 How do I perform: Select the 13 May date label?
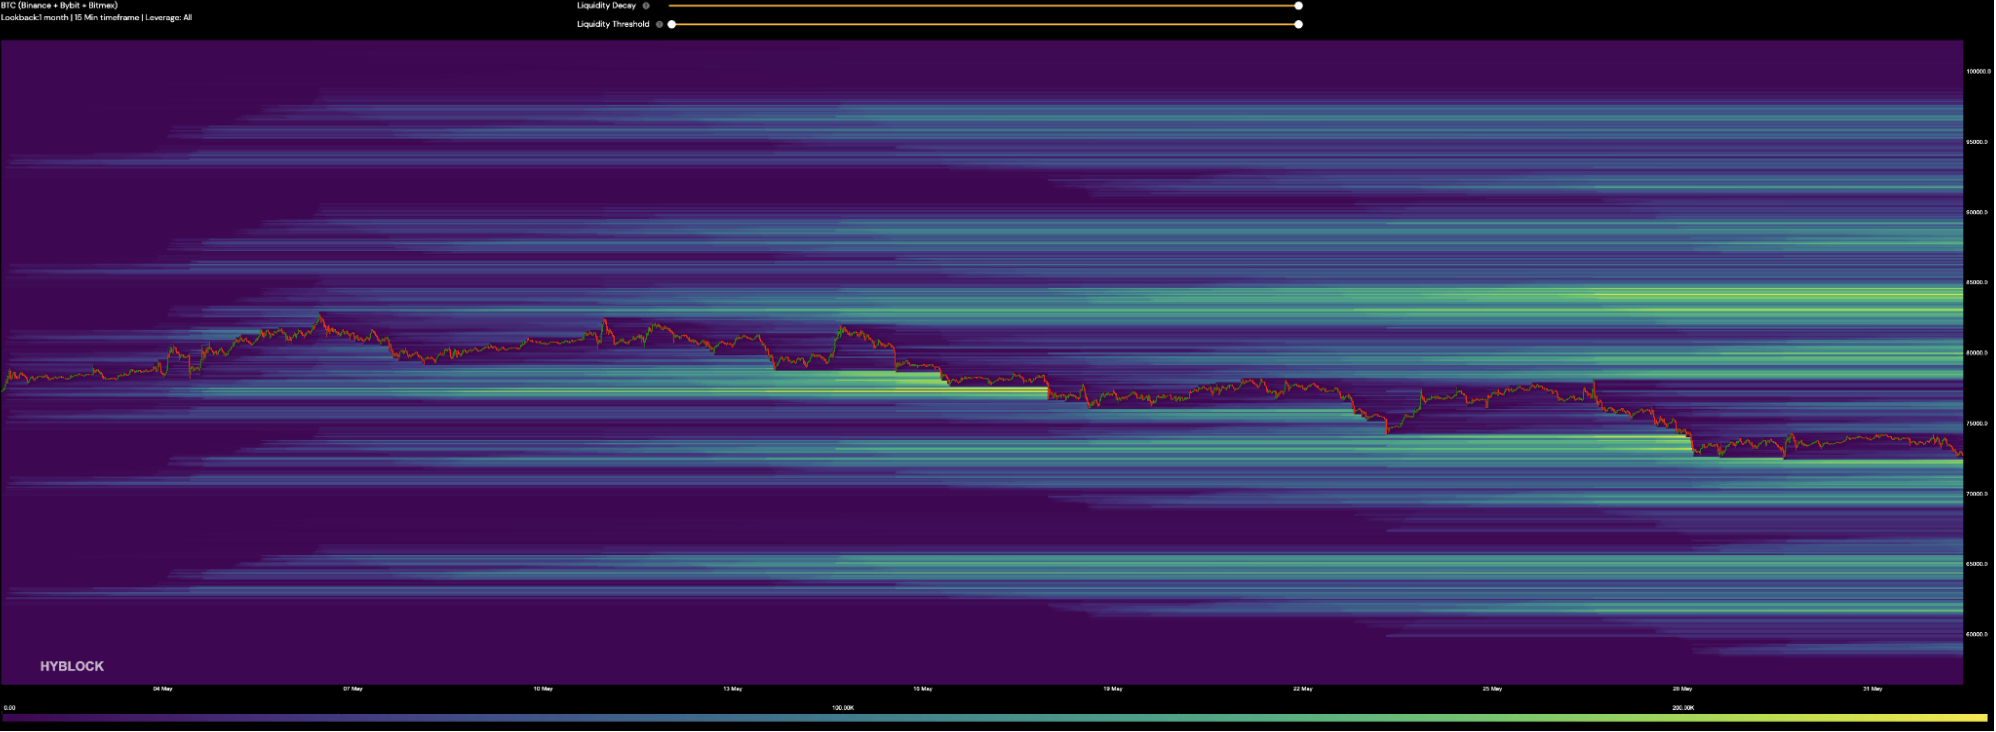733,689
